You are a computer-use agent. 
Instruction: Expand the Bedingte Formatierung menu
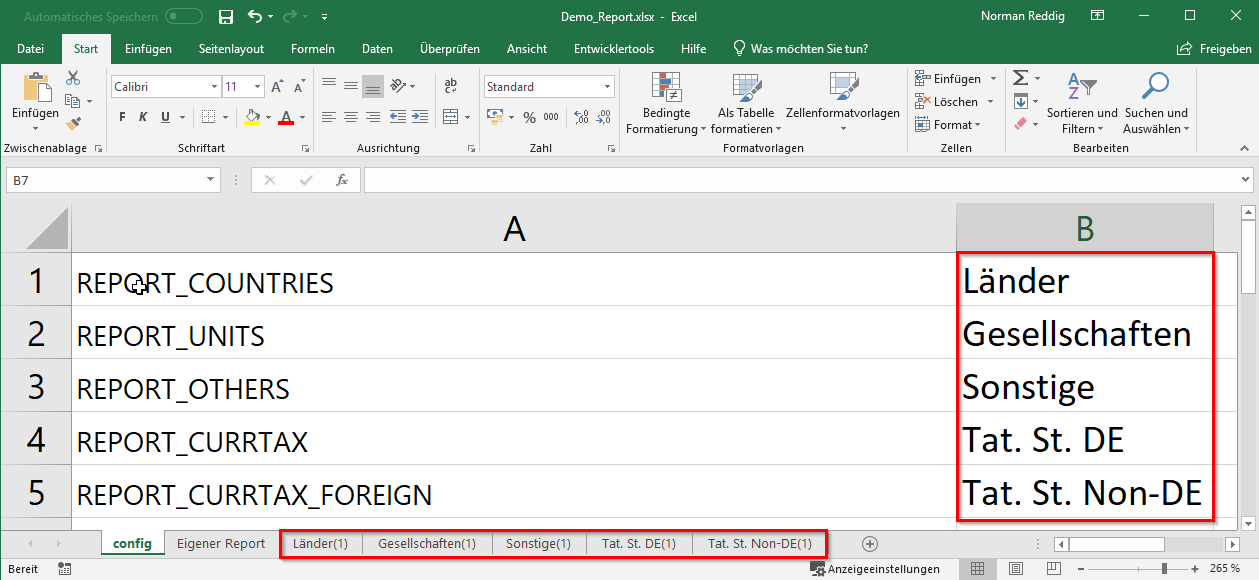(x=666, y=103)
